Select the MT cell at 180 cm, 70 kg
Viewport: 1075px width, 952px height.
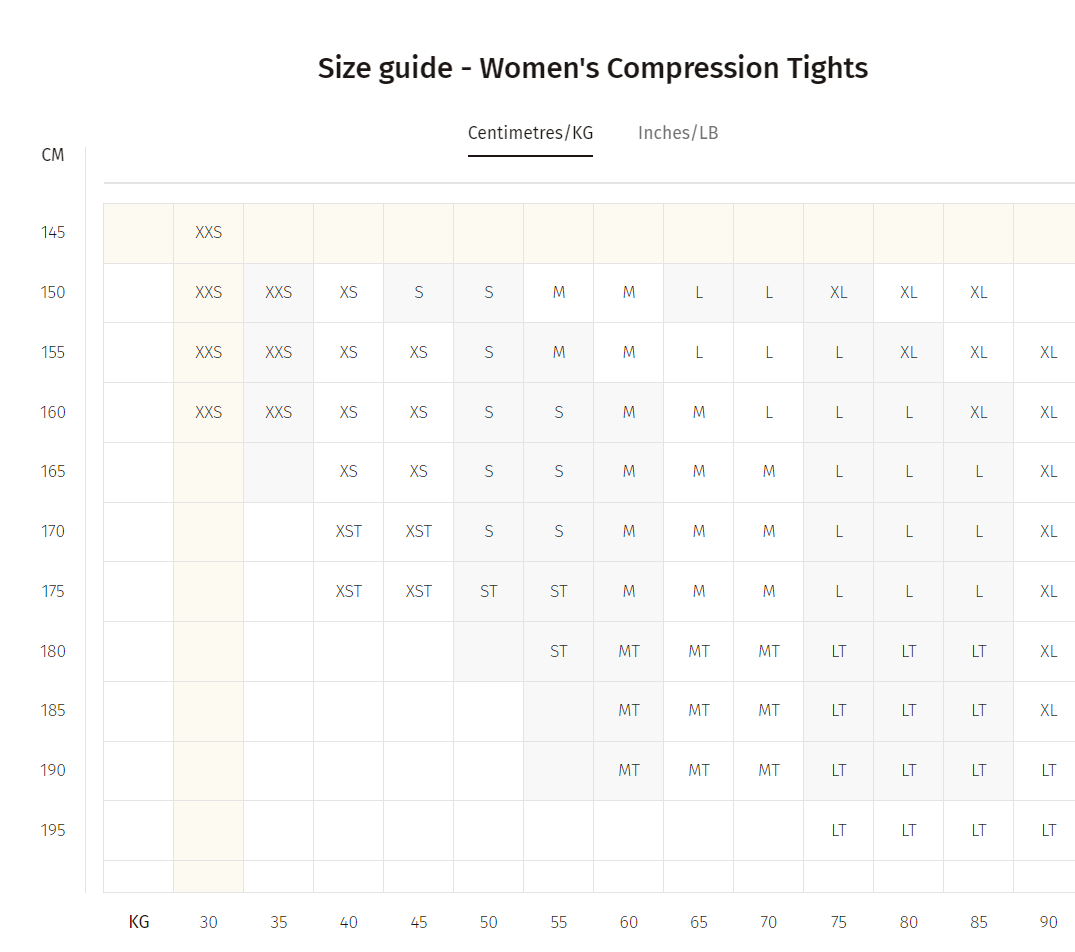coord(768,651)
